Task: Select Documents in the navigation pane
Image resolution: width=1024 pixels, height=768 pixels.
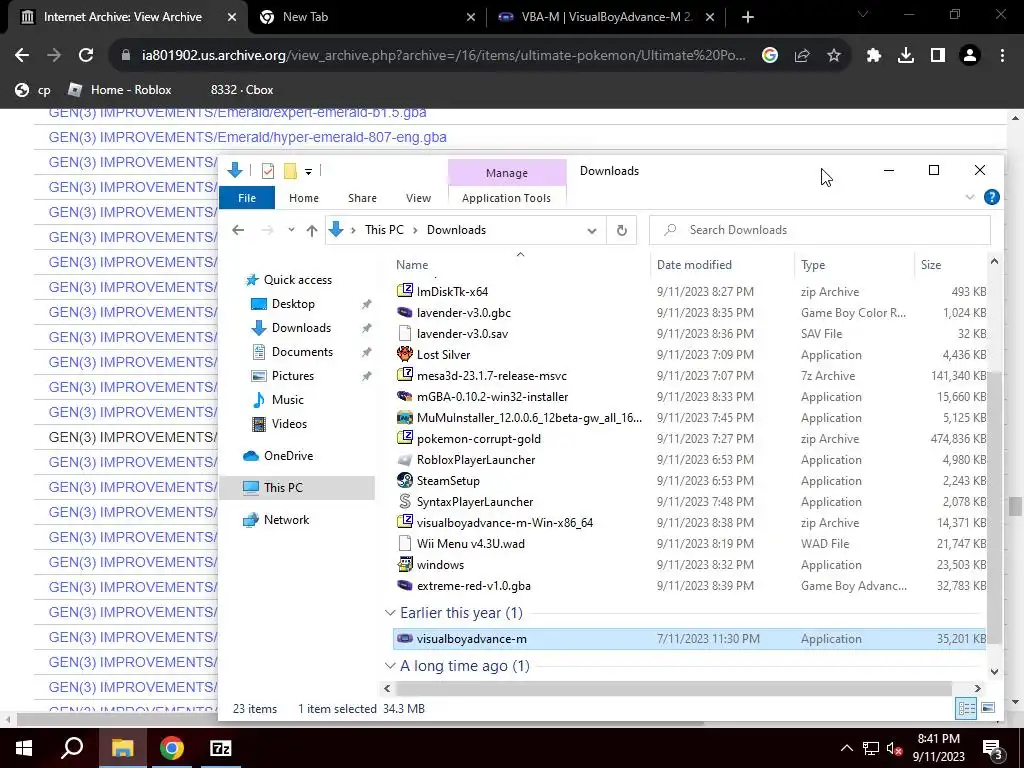Action: [302, 351]
